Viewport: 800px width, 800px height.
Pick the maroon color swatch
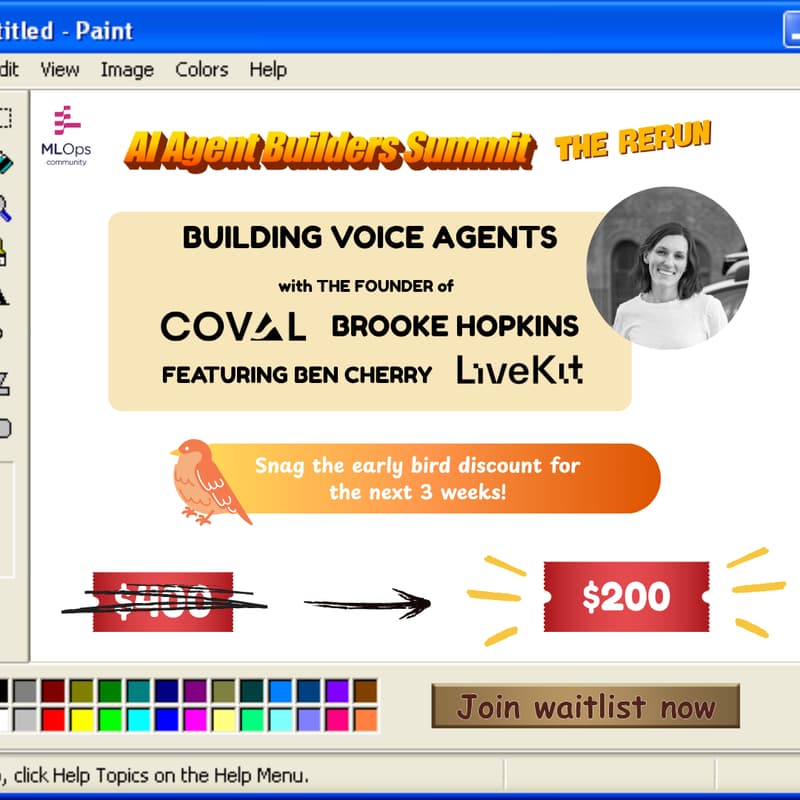tap(53, 691)
